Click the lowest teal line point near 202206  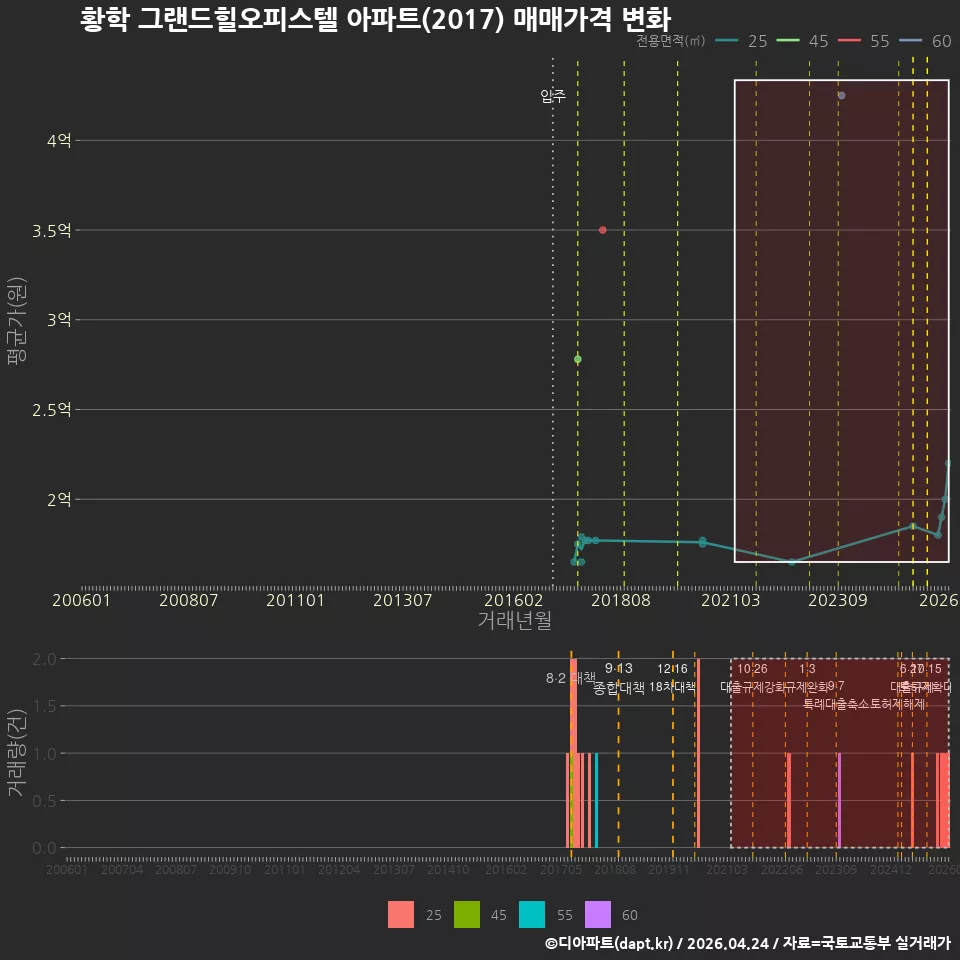tap(792, 561)
